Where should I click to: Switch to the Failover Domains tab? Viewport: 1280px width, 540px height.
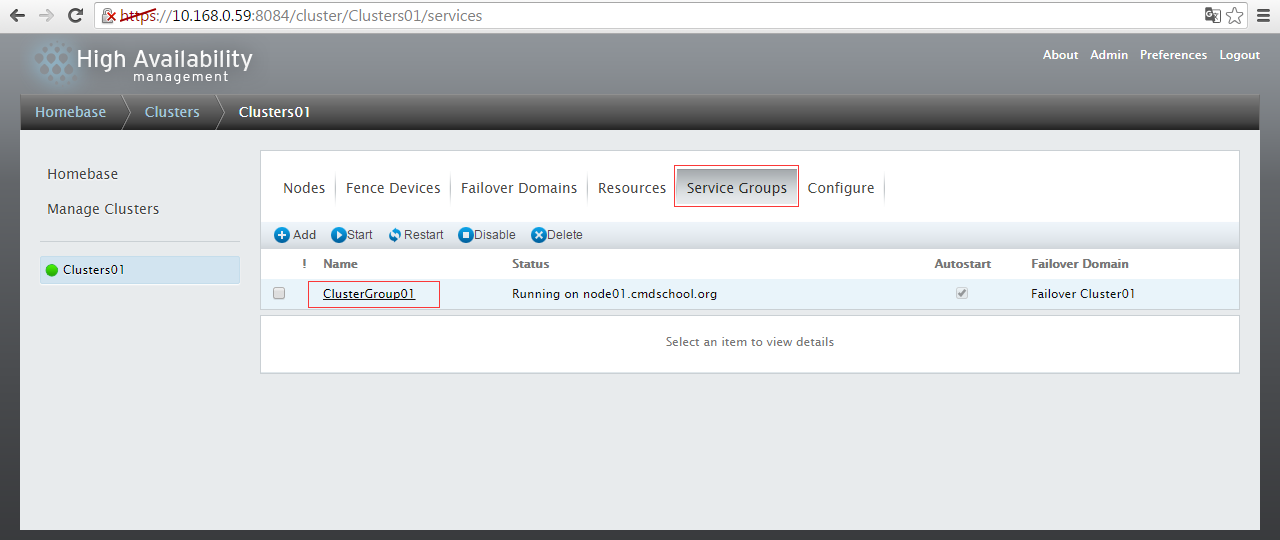(519, 188)
